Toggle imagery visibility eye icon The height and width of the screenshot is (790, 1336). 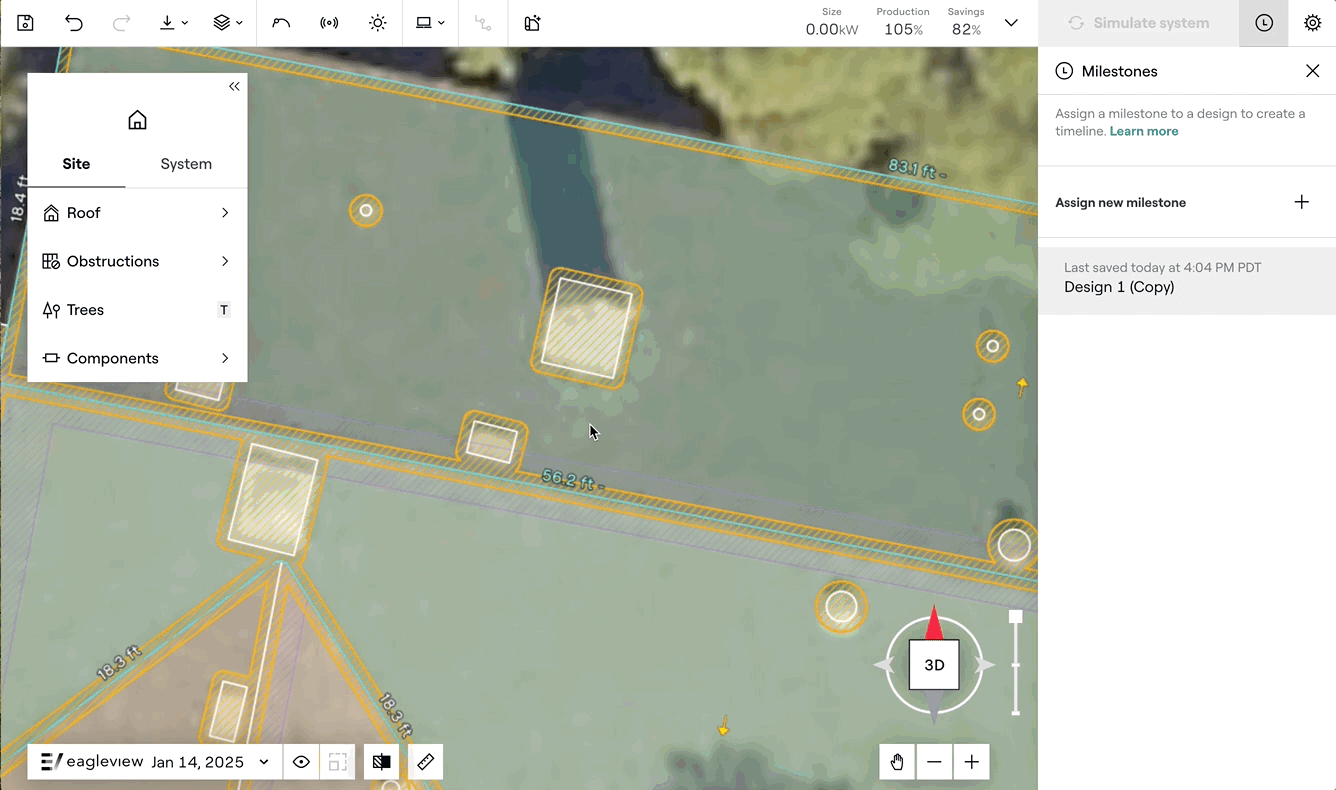click(x=301, y=762)
